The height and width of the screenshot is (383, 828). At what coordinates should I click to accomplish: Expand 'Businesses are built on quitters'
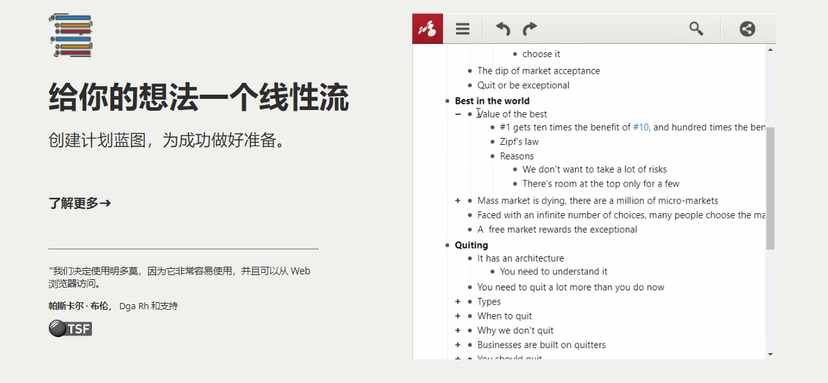458,345
